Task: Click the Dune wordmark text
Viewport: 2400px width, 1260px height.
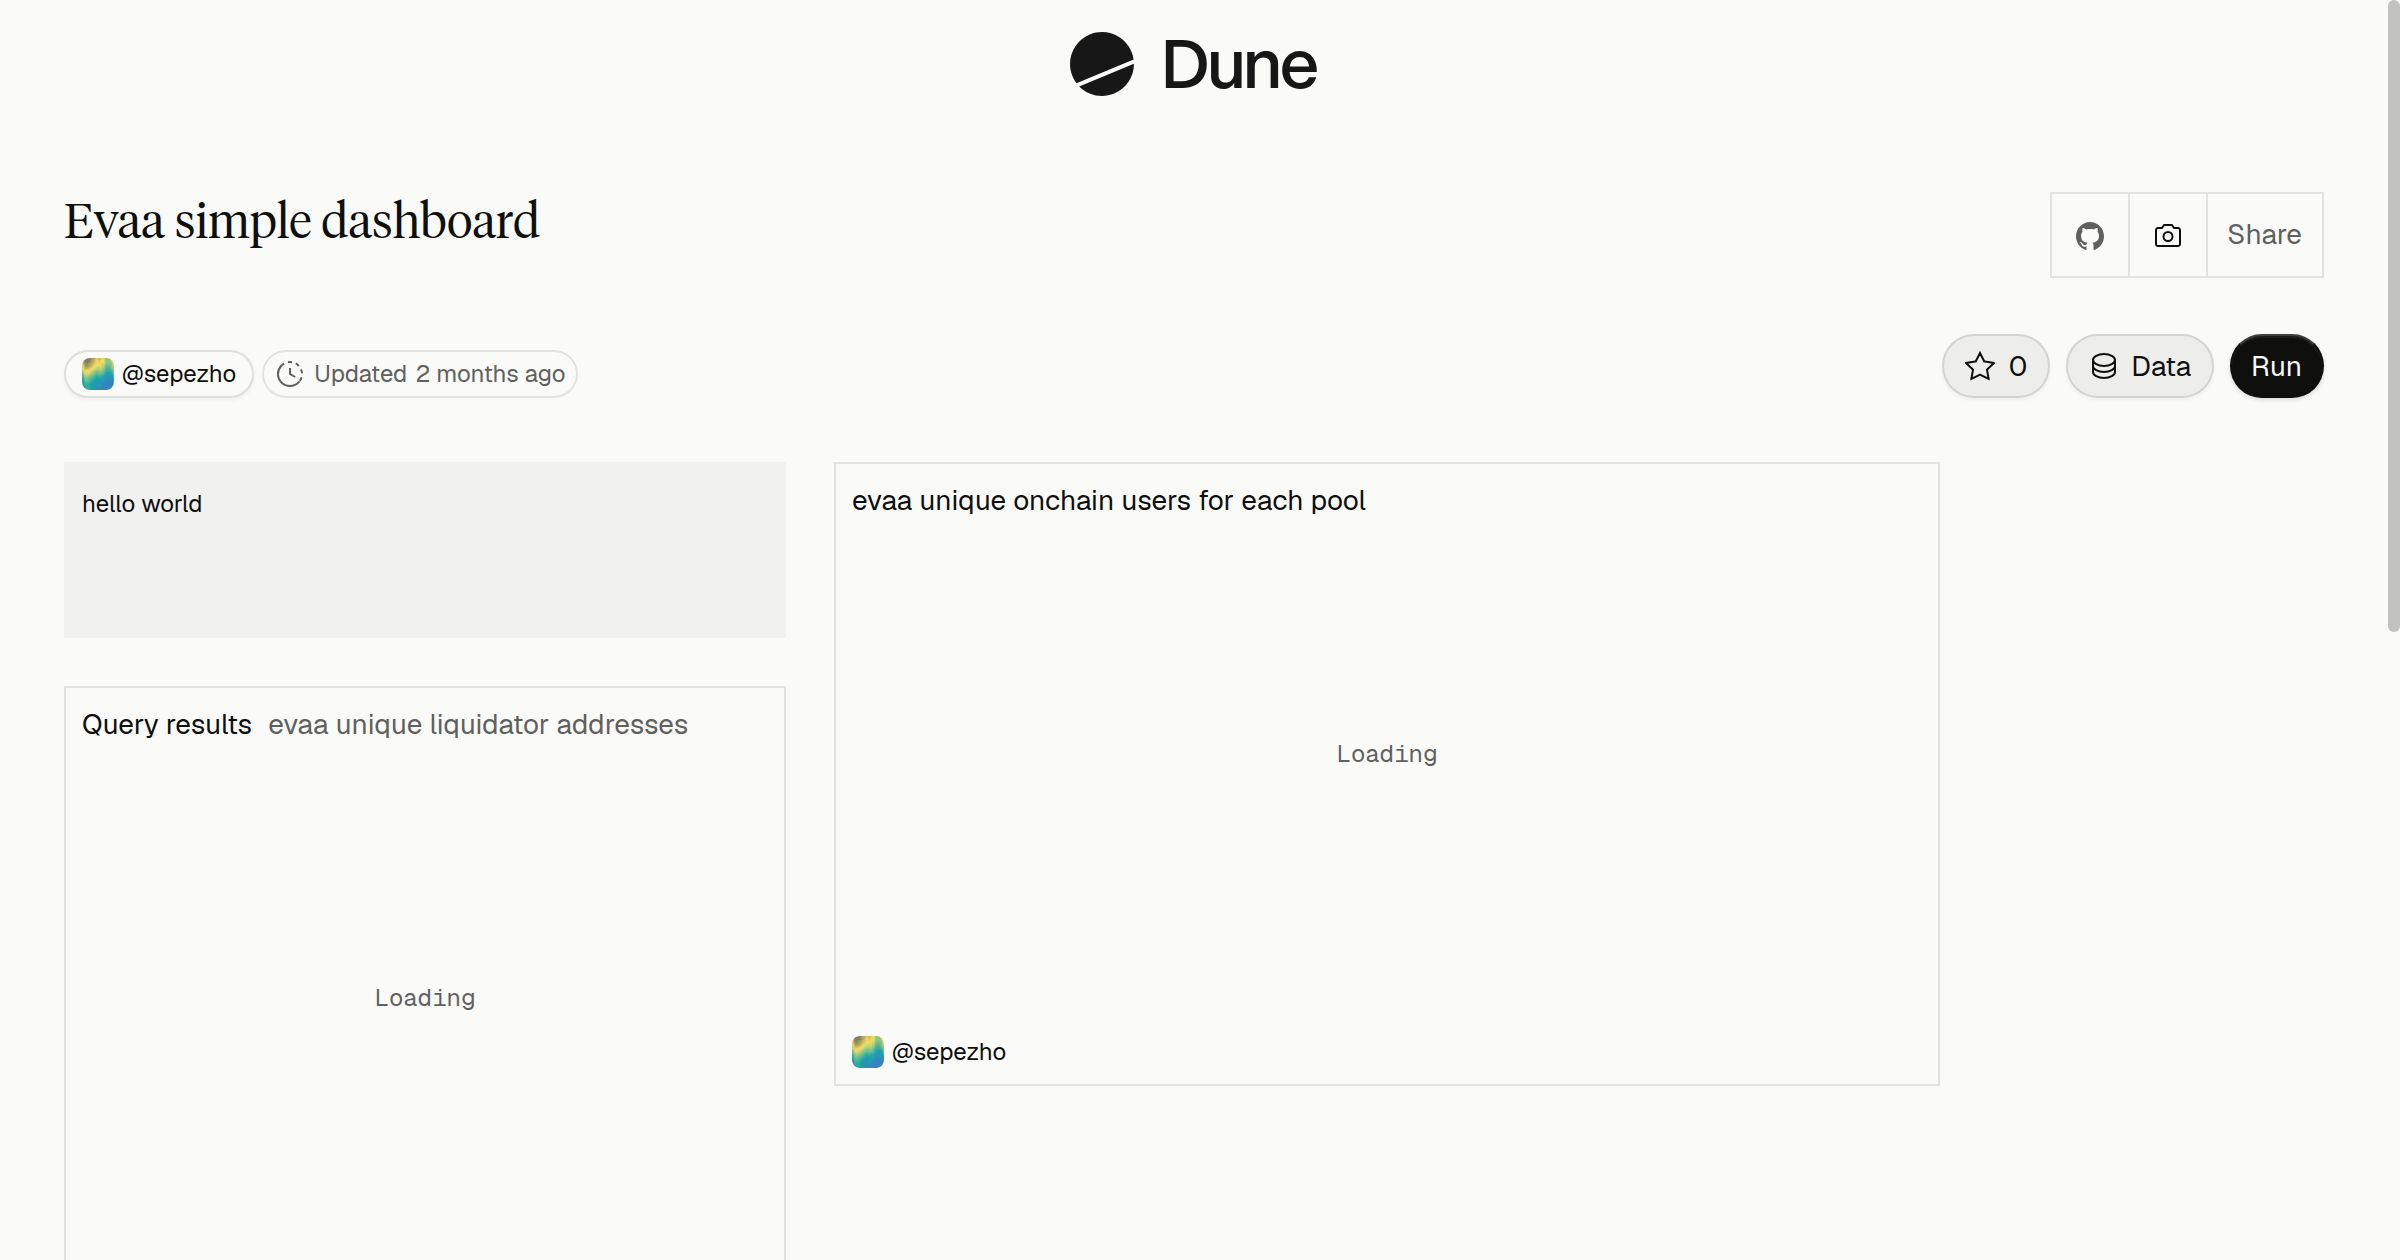Action: tap(1239, 65)
